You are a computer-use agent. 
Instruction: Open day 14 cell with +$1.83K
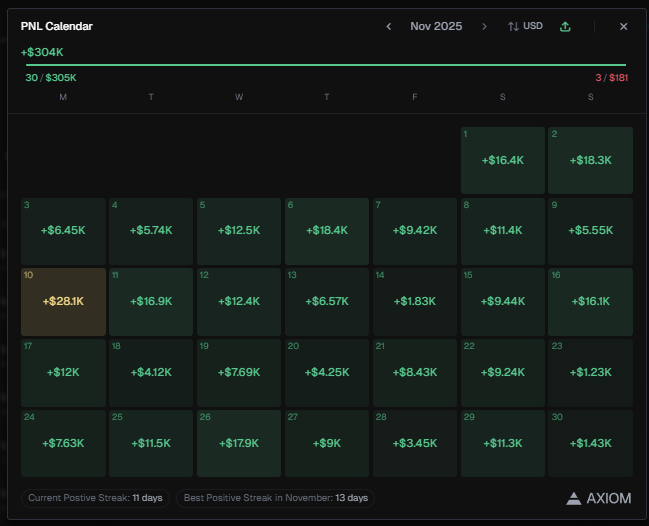(x=415, y=302)
